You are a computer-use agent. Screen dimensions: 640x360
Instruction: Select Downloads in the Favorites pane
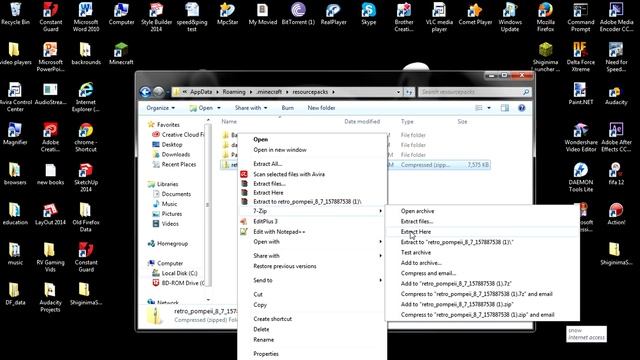coord(176,155)
